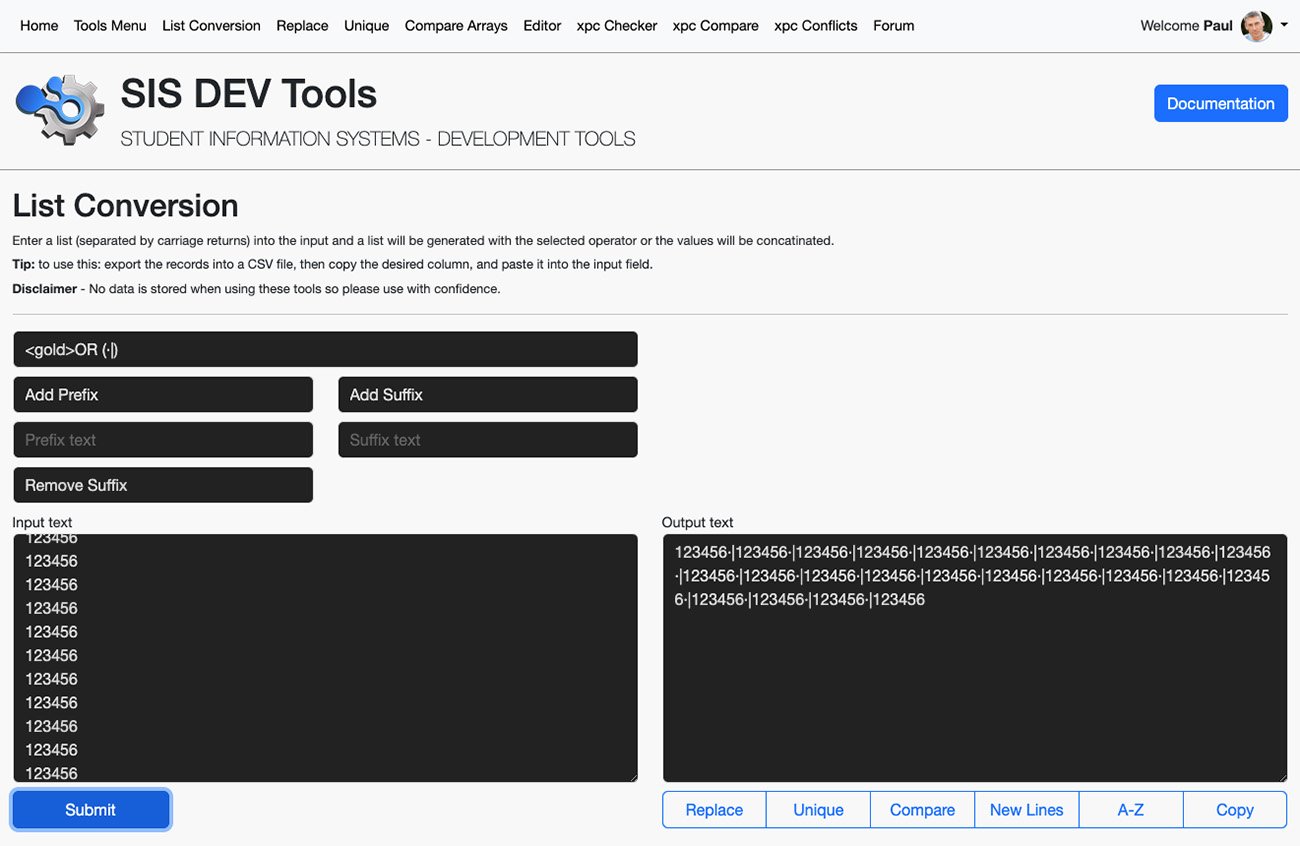The image size is (1300, 846).
Task: Click the Add Prefix button
Action: click(x=163, y=394)
